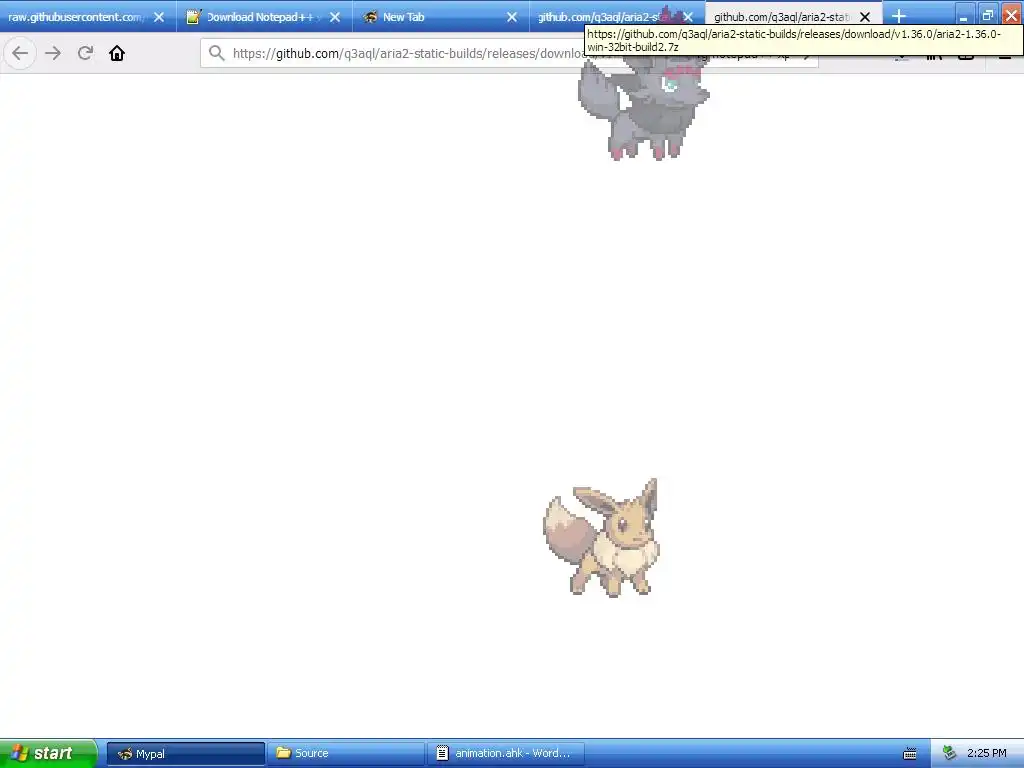Image resolution: width=1024 pixels, height=768 pixels.
Task: Minimize the Mypal browser window
Action: [x=963, y=15]
